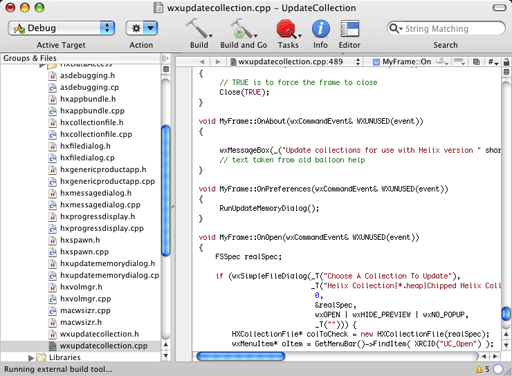Click the build progress spinner in status bar
The width and height of the screenshot is (512, 376).
(498, 369)
